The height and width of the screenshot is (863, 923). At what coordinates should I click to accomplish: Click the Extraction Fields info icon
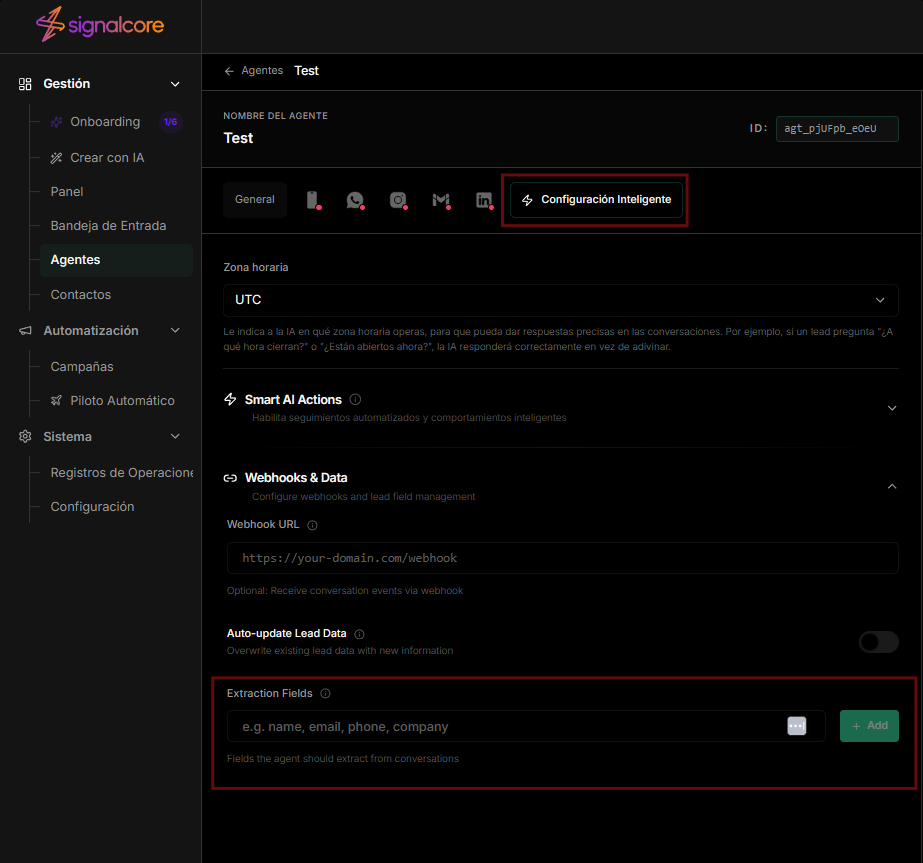coord(326,693)
